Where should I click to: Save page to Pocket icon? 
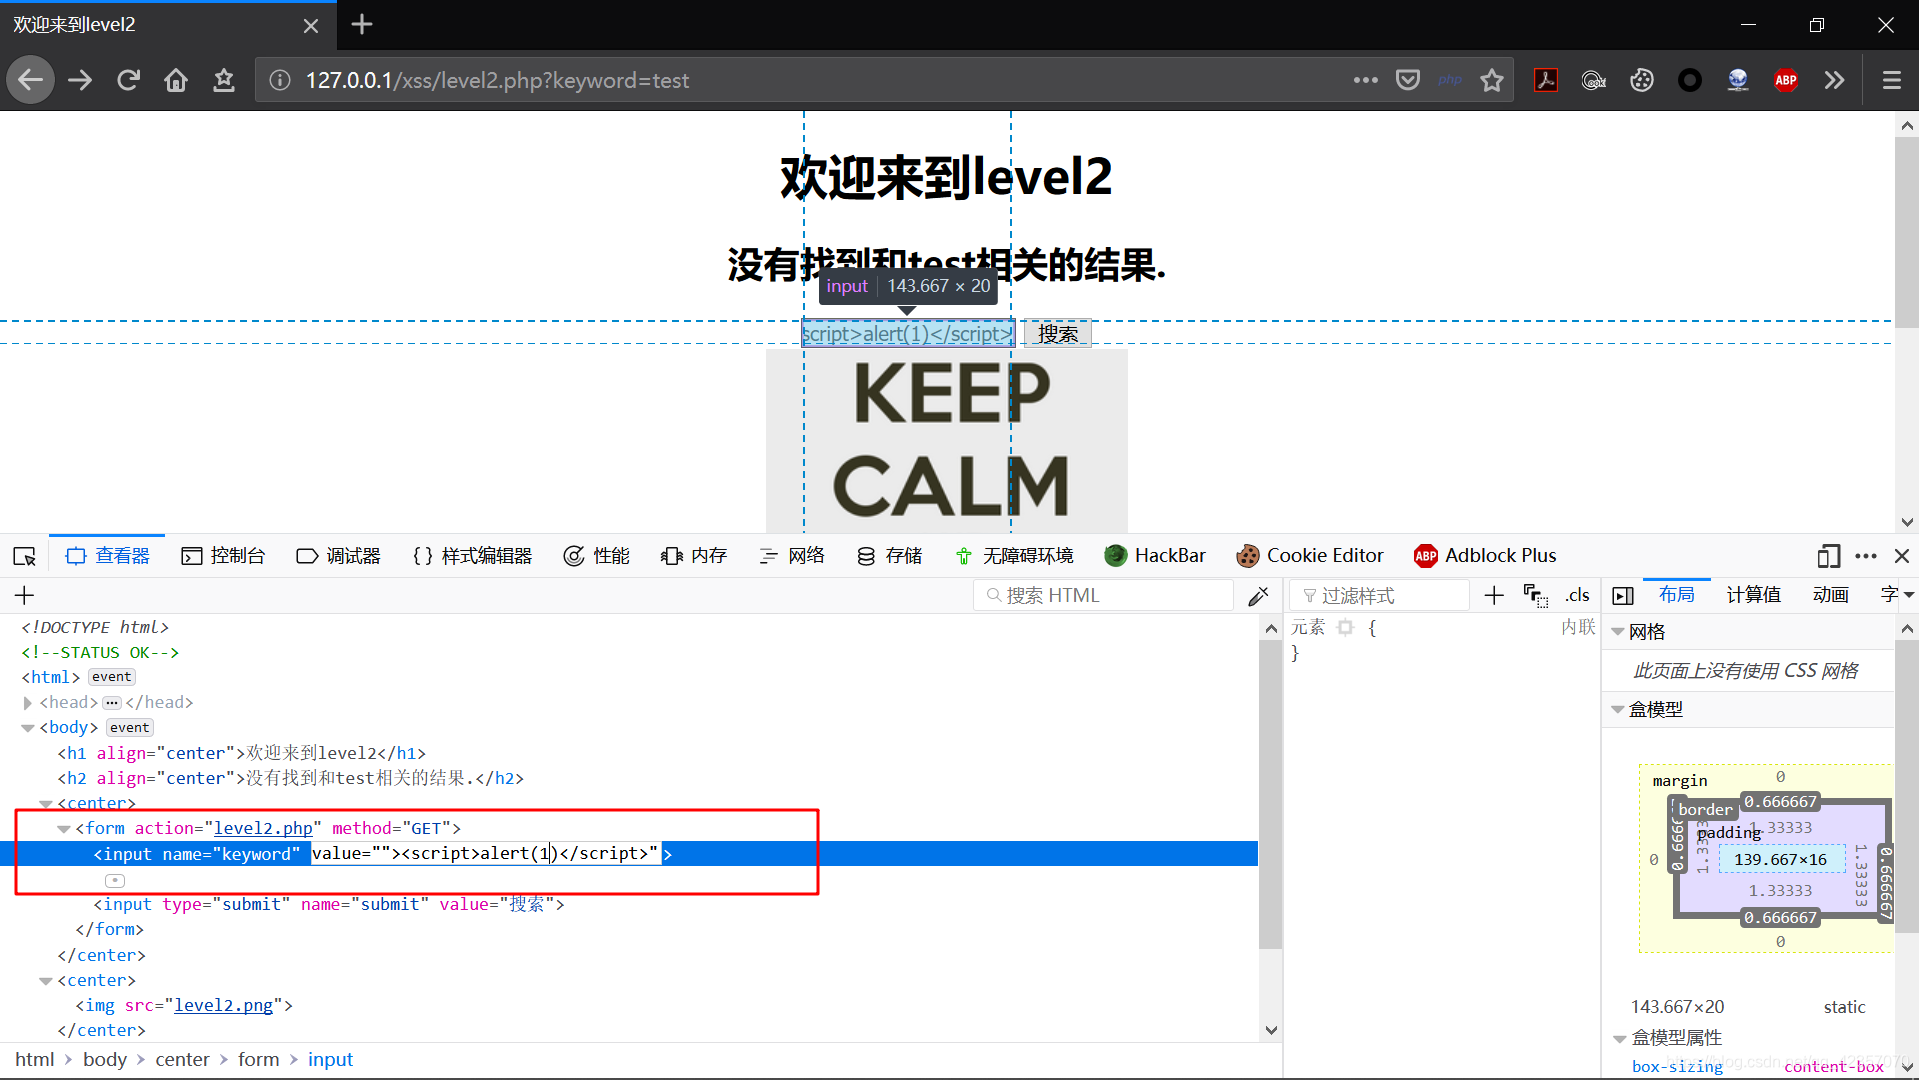(x=1408, y=80)
